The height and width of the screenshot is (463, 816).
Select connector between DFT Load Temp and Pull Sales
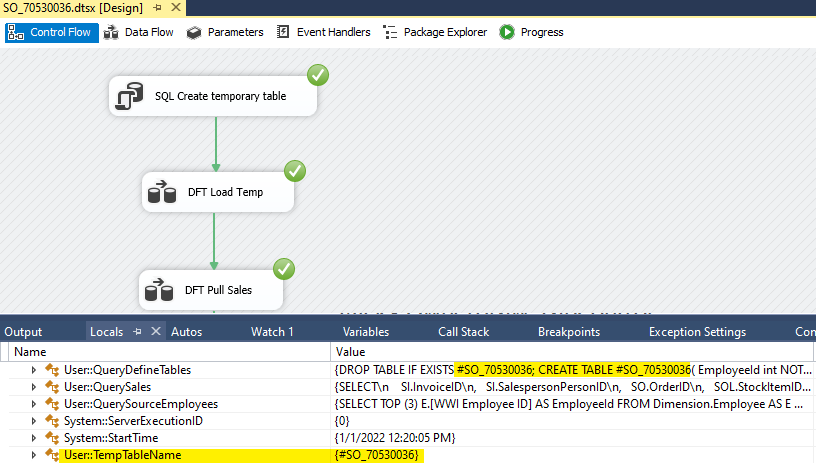click(214, 241)
